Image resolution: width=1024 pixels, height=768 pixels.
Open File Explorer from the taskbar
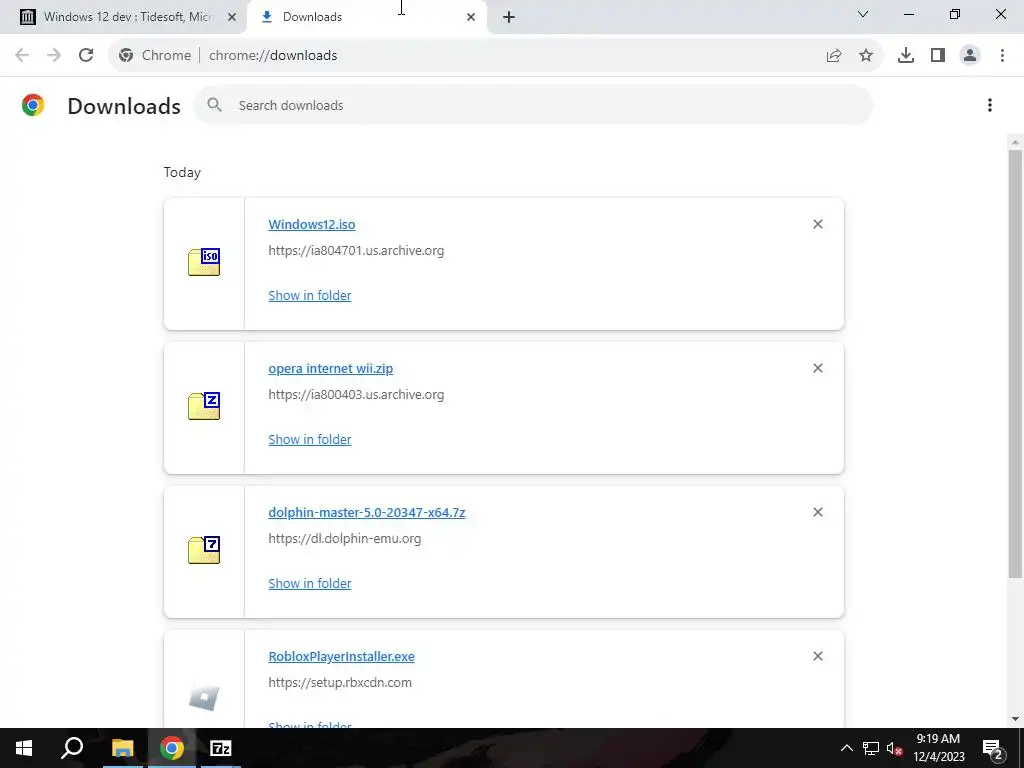tap(122, 748)
